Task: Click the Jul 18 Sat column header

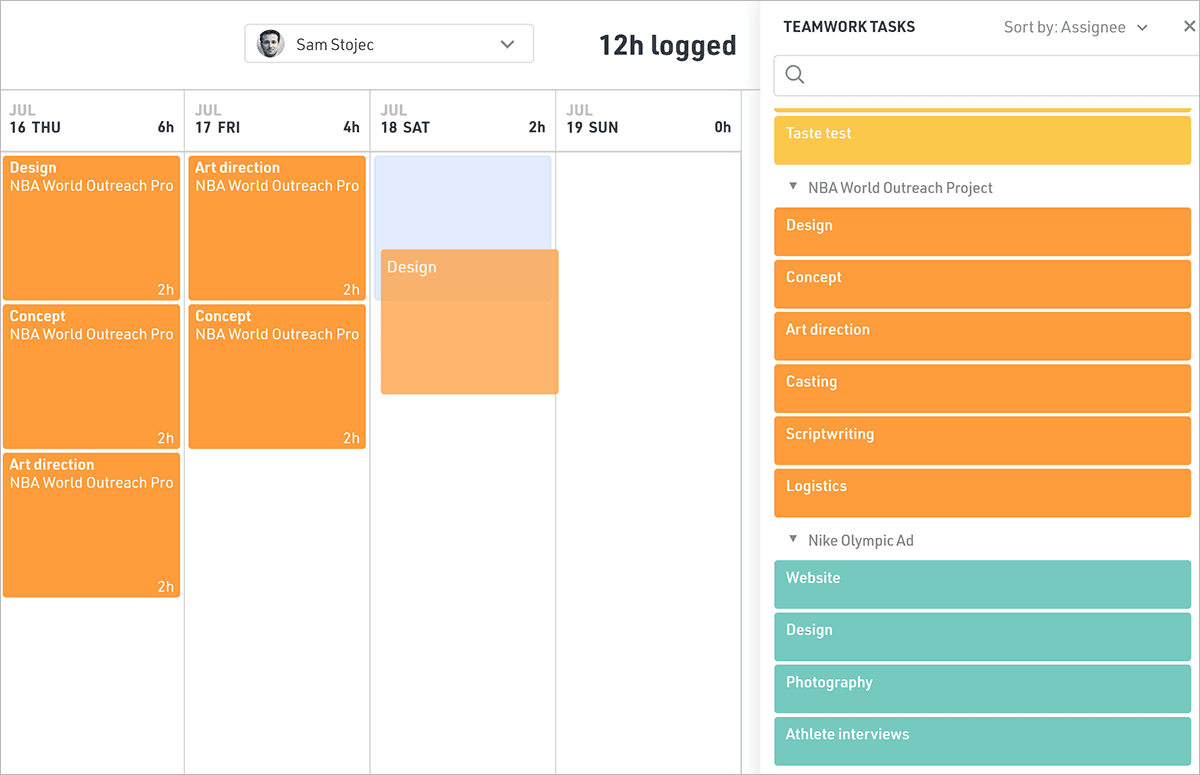Action: pyautogui.click(x=462, y=120)
